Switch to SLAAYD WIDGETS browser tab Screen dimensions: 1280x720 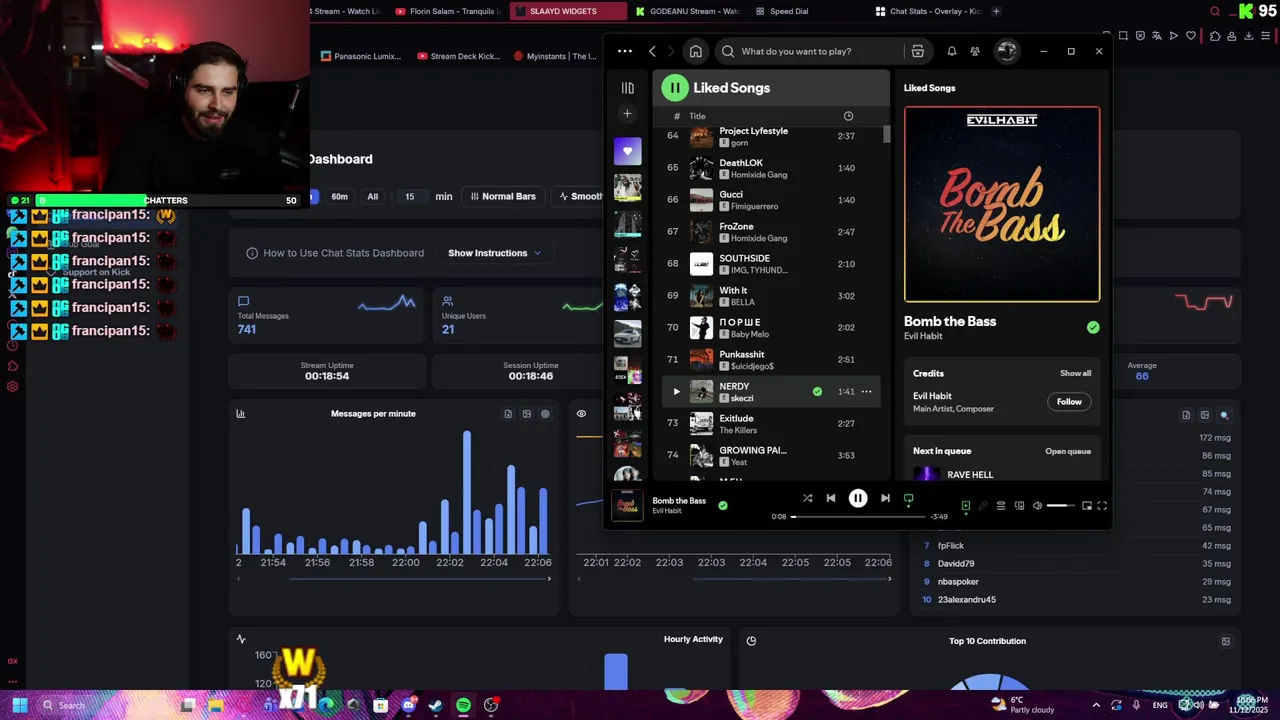567,11
